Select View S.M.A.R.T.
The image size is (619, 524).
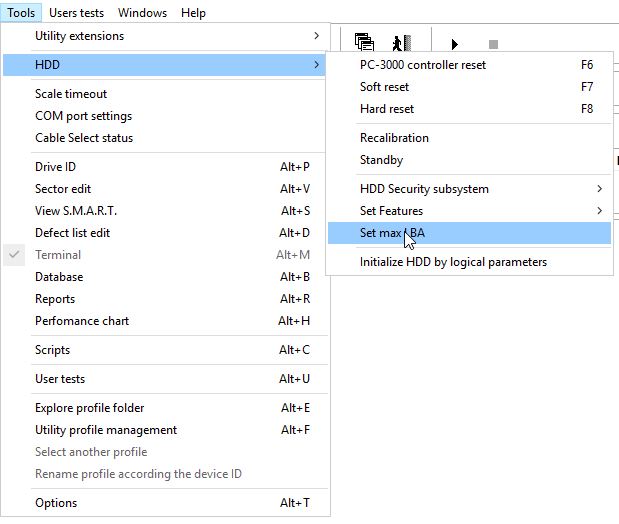[x=164, y=211]
